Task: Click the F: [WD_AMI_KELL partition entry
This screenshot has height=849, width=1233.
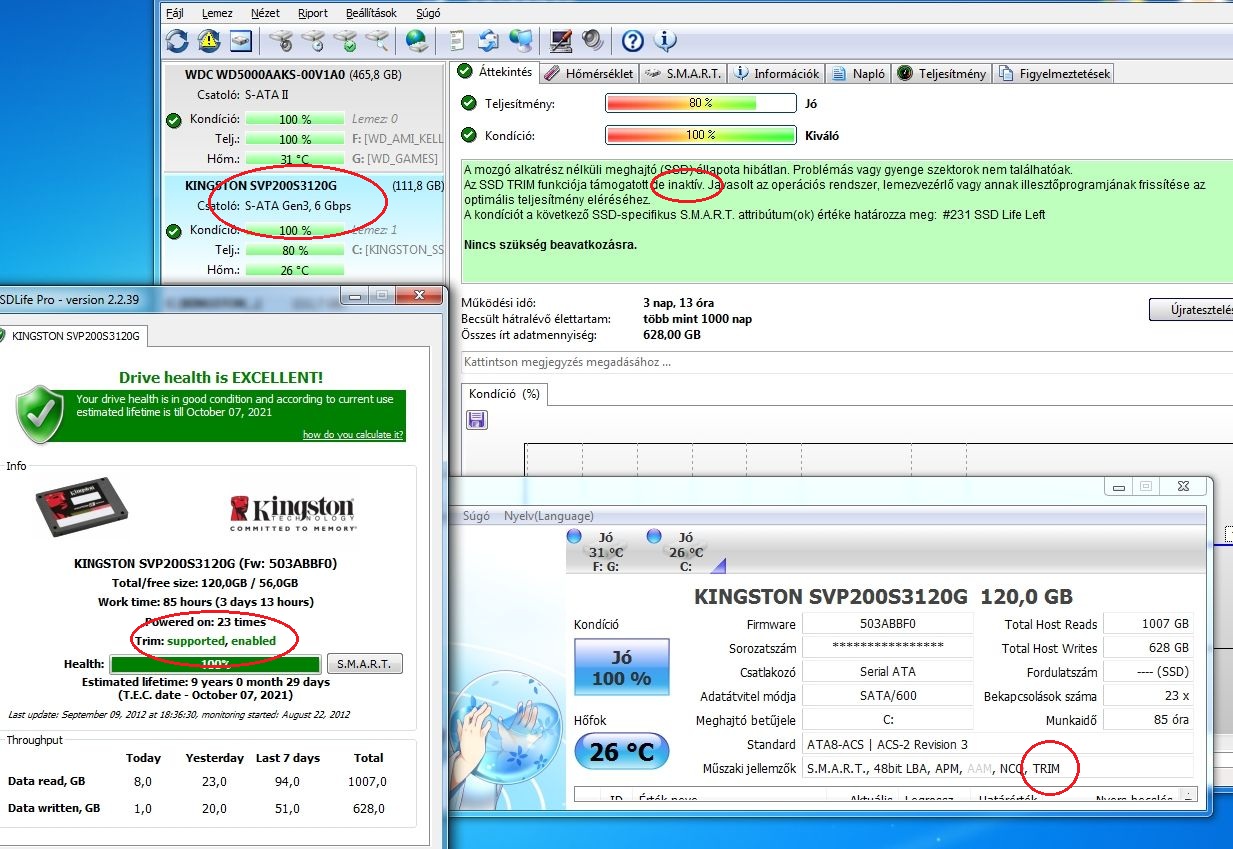Action: (x=397, y=139)
